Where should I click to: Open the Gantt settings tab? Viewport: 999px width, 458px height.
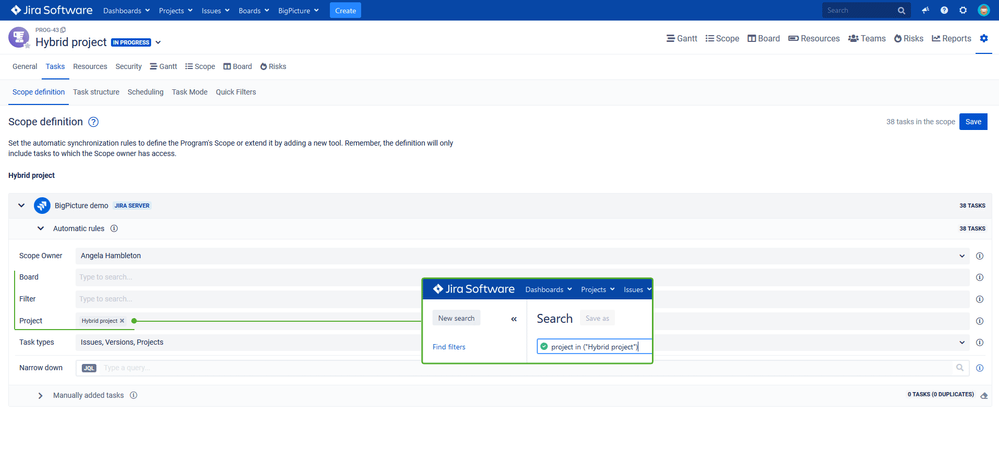tap(163, 66)
